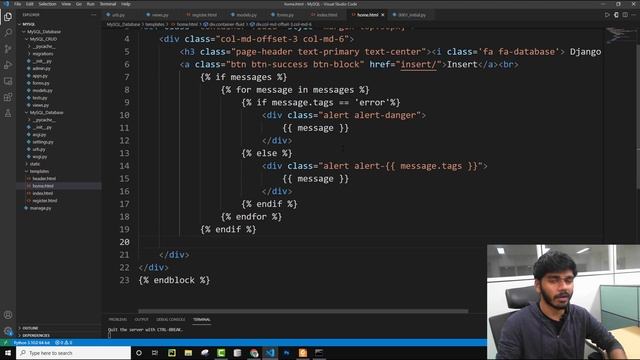640x360 pixels.
Task: Click the VS Code logo in title bar
Action: 6,4
